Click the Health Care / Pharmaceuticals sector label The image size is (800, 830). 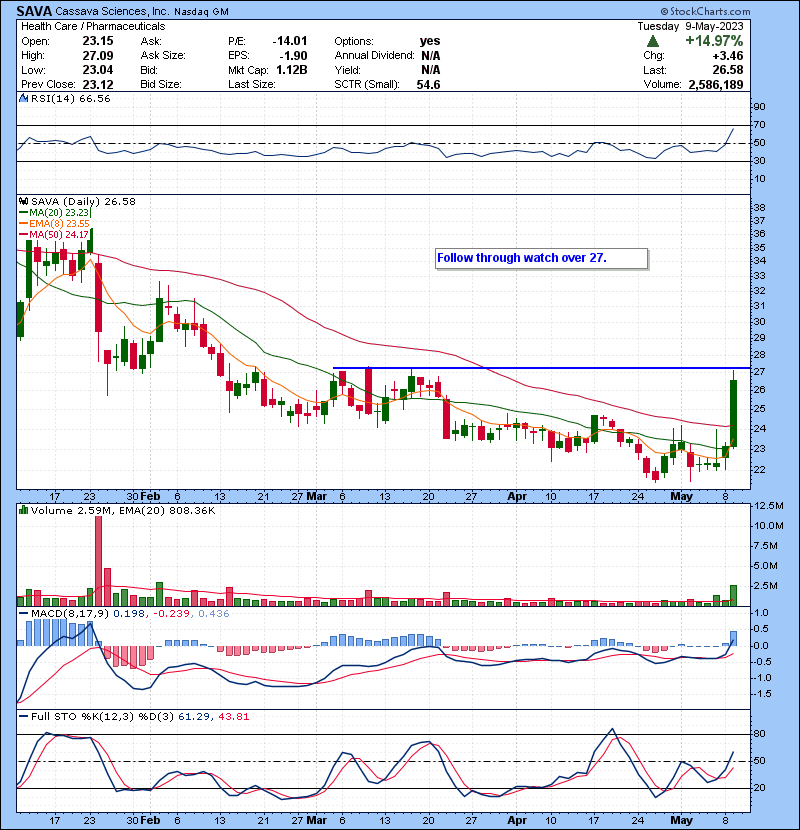point(93,26)
